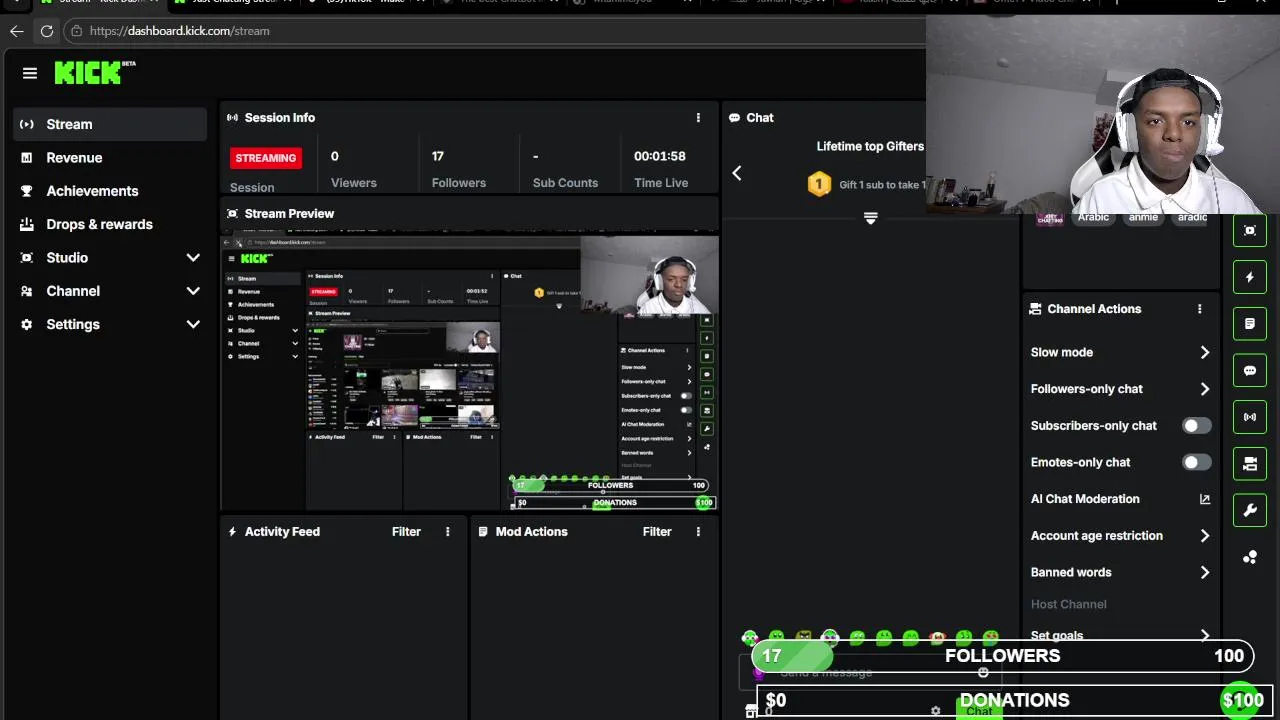Open the hamburger navigation menu
This screenshot has width=1280, height=720.
point(30,73)
